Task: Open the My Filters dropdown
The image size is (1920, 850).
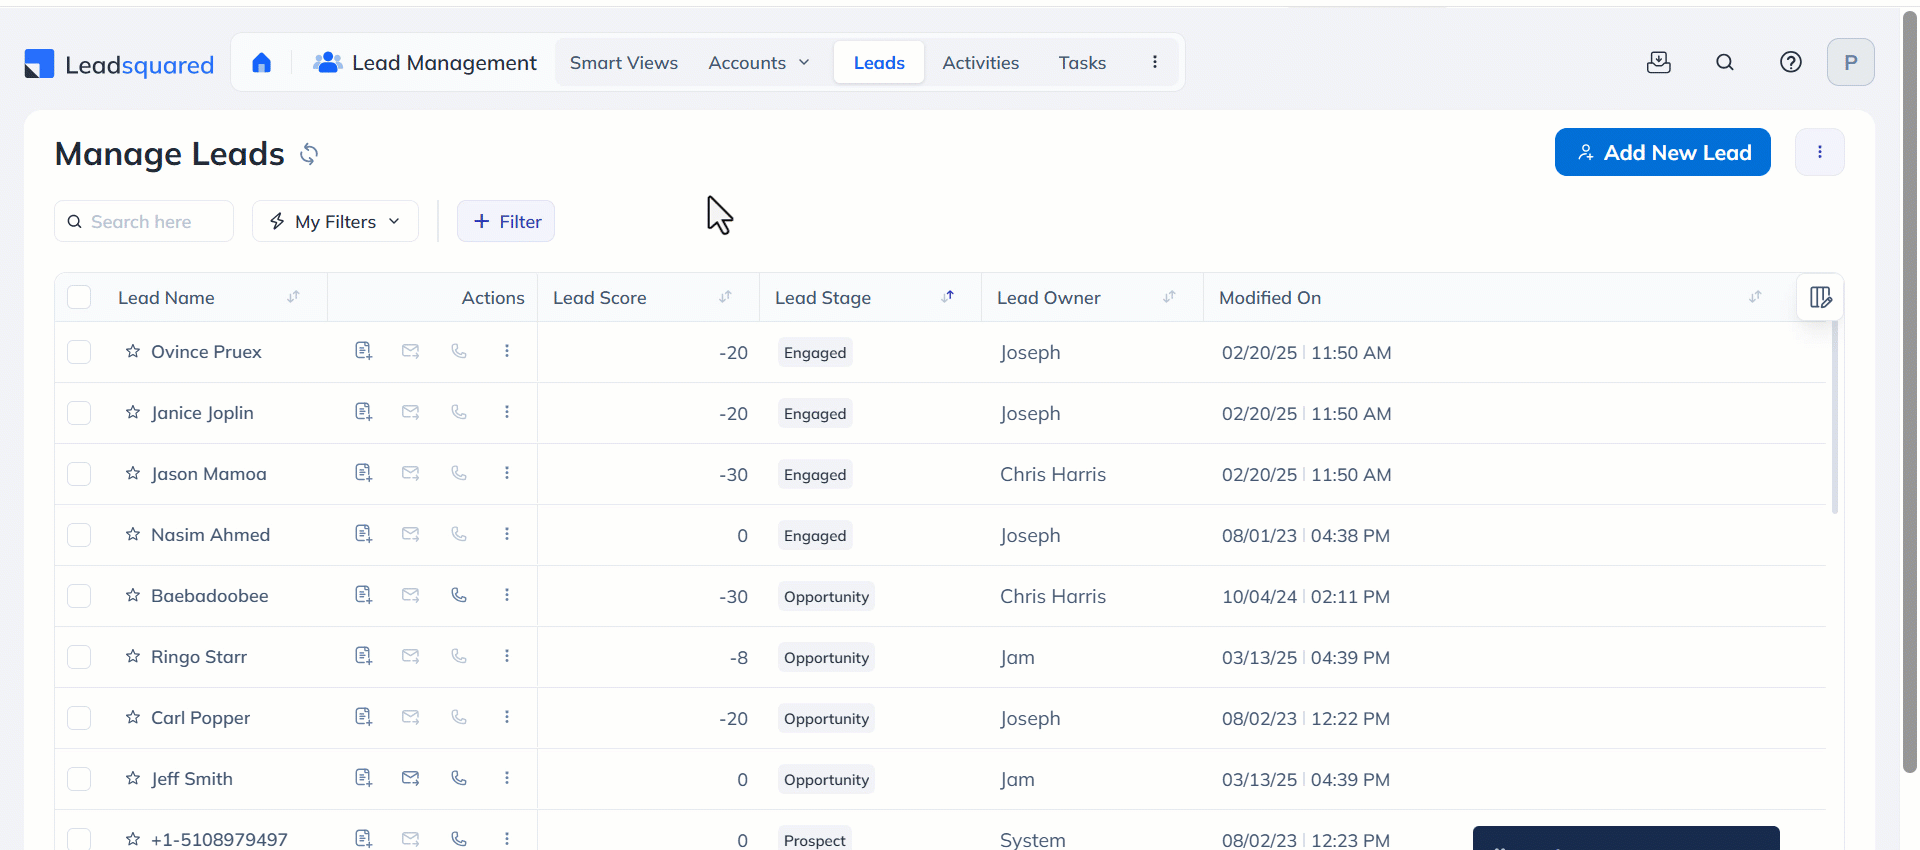Action: click(335, 221)
